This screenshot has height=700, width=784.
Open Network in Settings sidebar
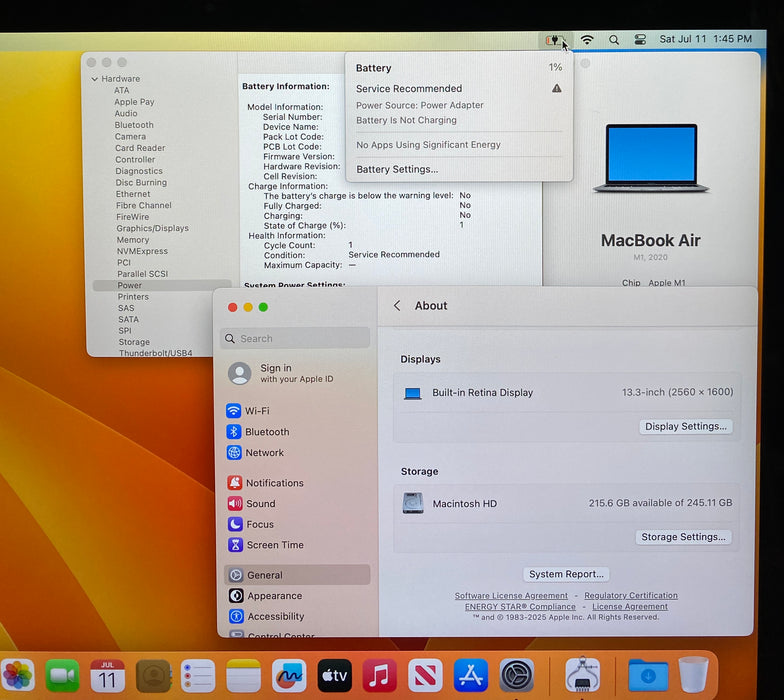pyautogui.click(x=255, y=452)
